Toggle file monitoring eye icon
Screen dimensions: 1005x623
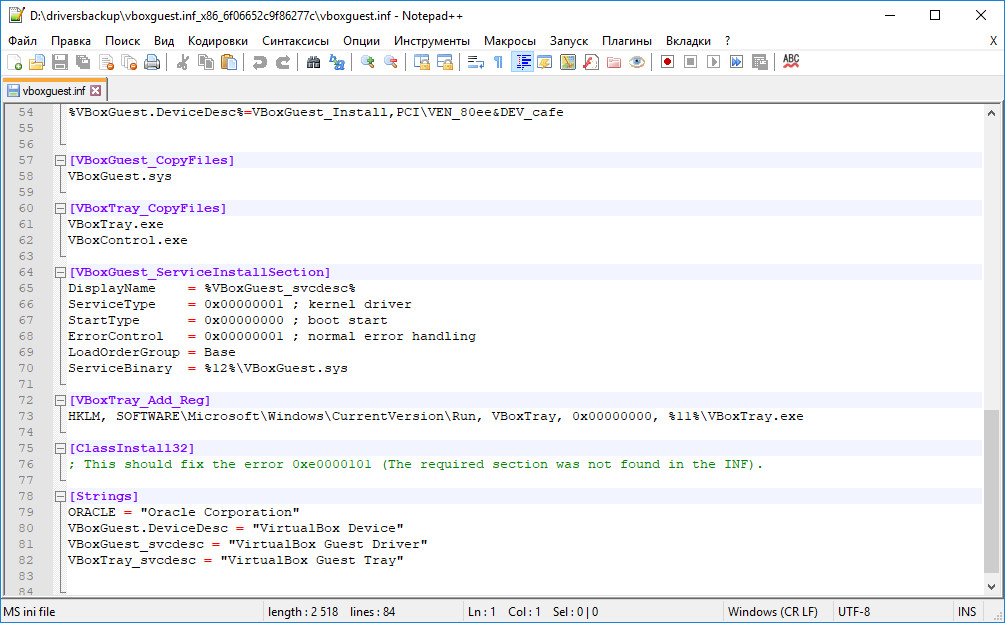pos(637,62)
